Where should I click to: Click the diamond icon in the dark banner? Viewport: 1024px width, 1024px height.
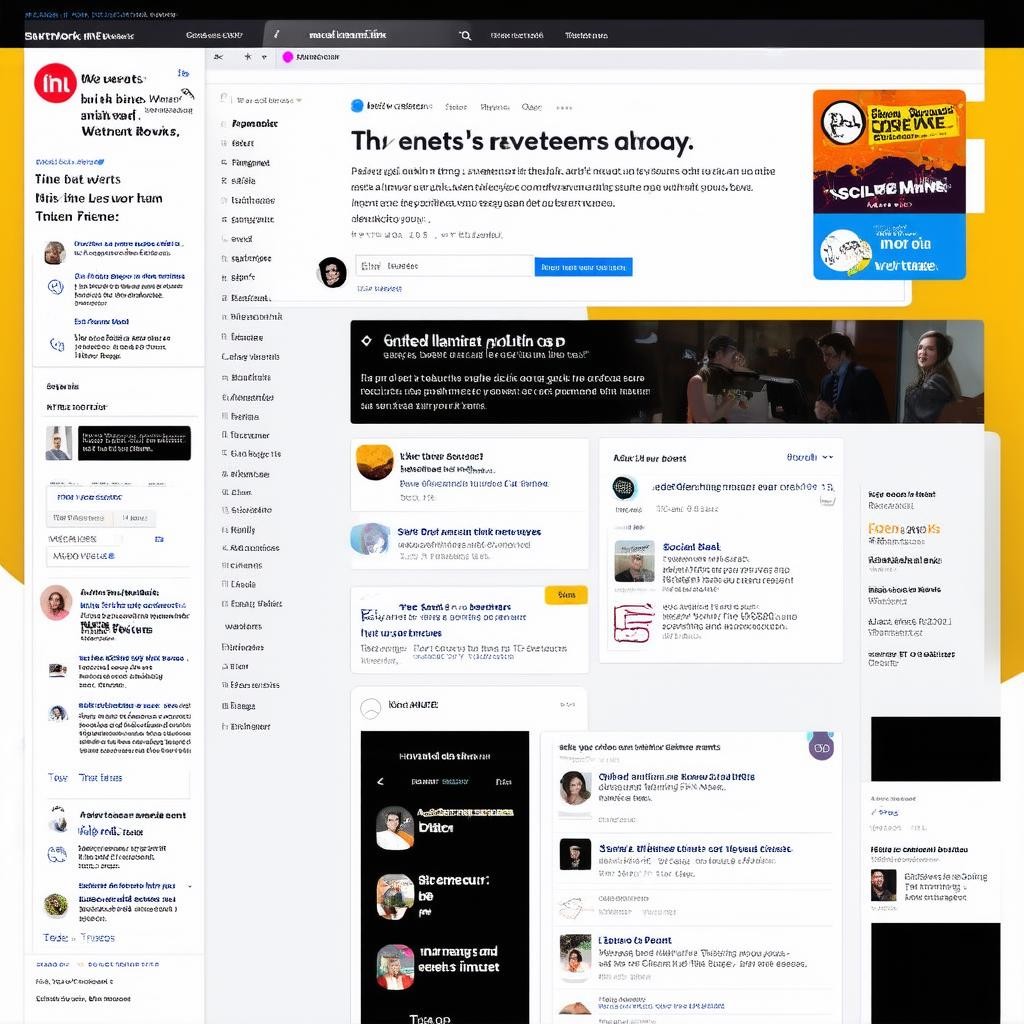coord(366,341)
